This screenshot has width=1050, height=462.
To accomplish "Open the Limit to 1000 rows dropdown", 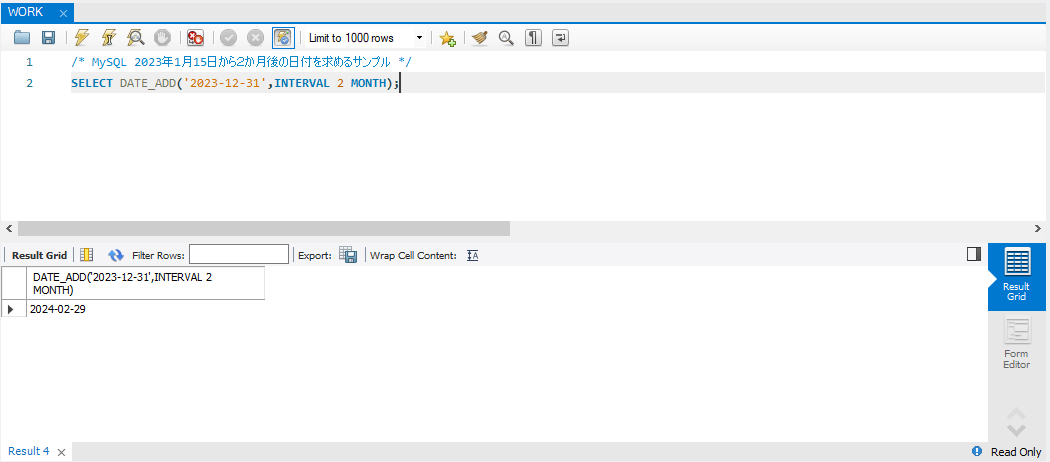I will (x=365, y=38).
